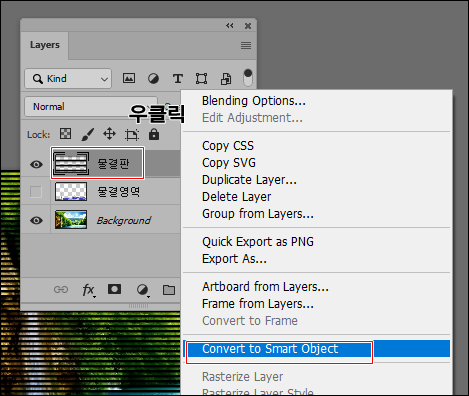Choose Delete Layer from context menu
The image size is (469, 396).
click(x=236, y=197)
